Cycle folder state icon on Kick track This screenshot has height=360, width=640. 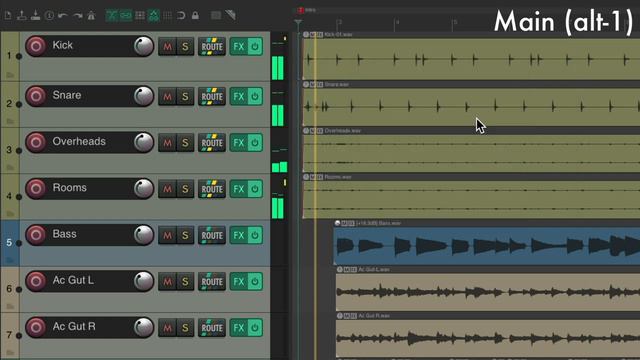click(10, 75)
